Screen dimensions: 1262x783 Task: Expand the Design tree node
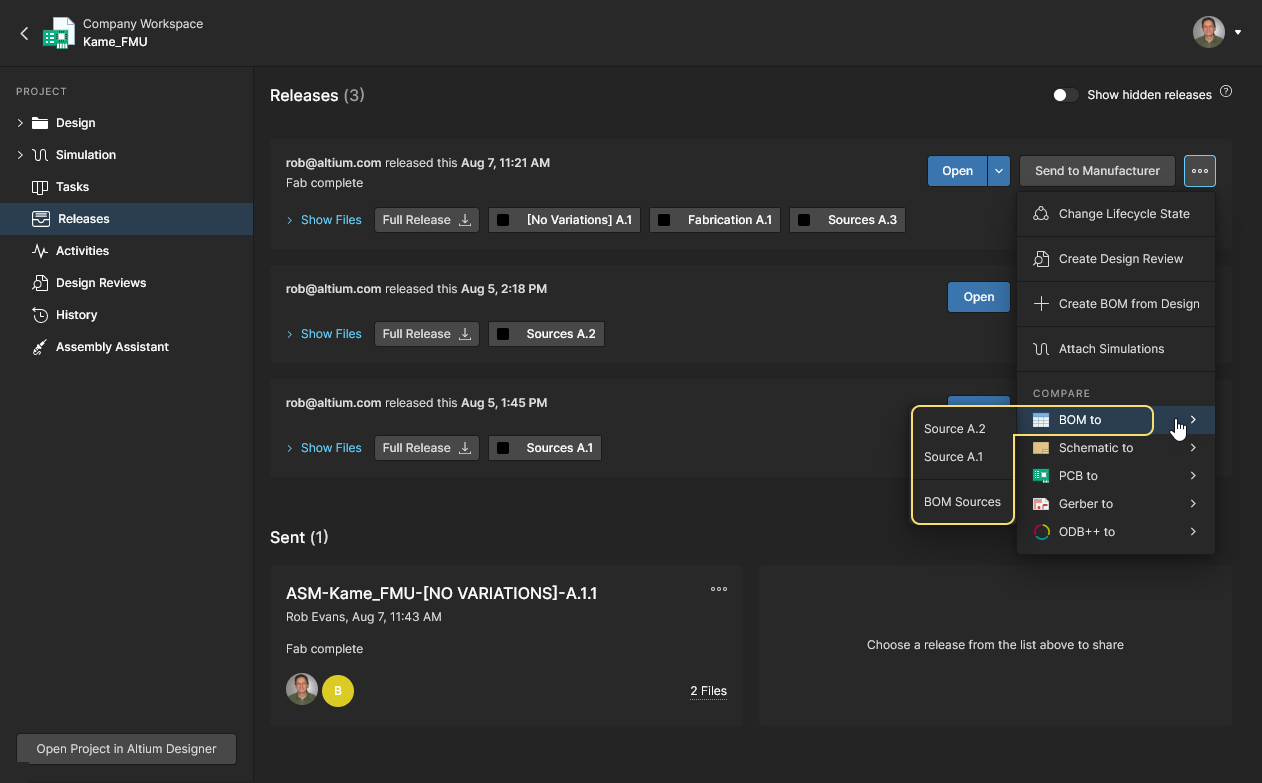pos(20,123)
